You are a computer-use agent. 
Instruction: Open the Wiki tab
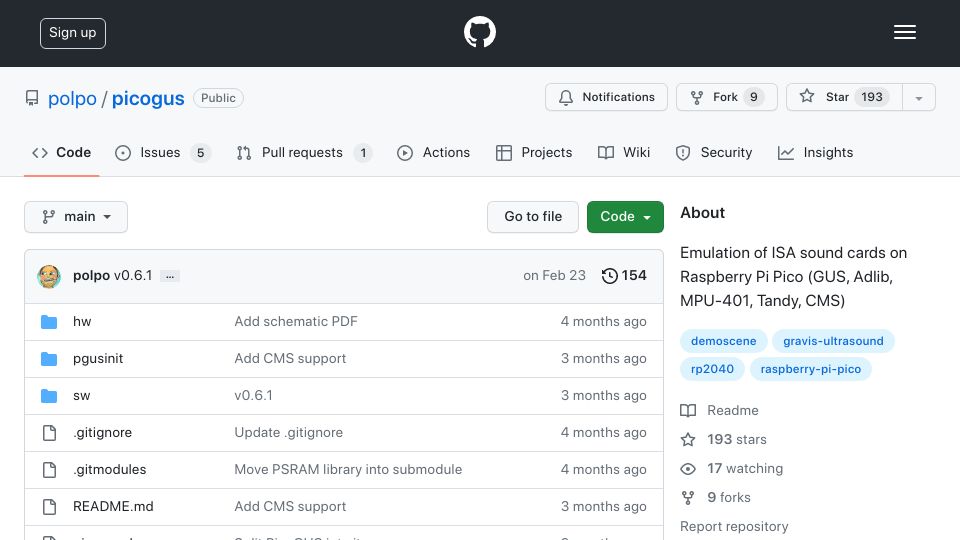pyautogui.click(x=624, y=152)
